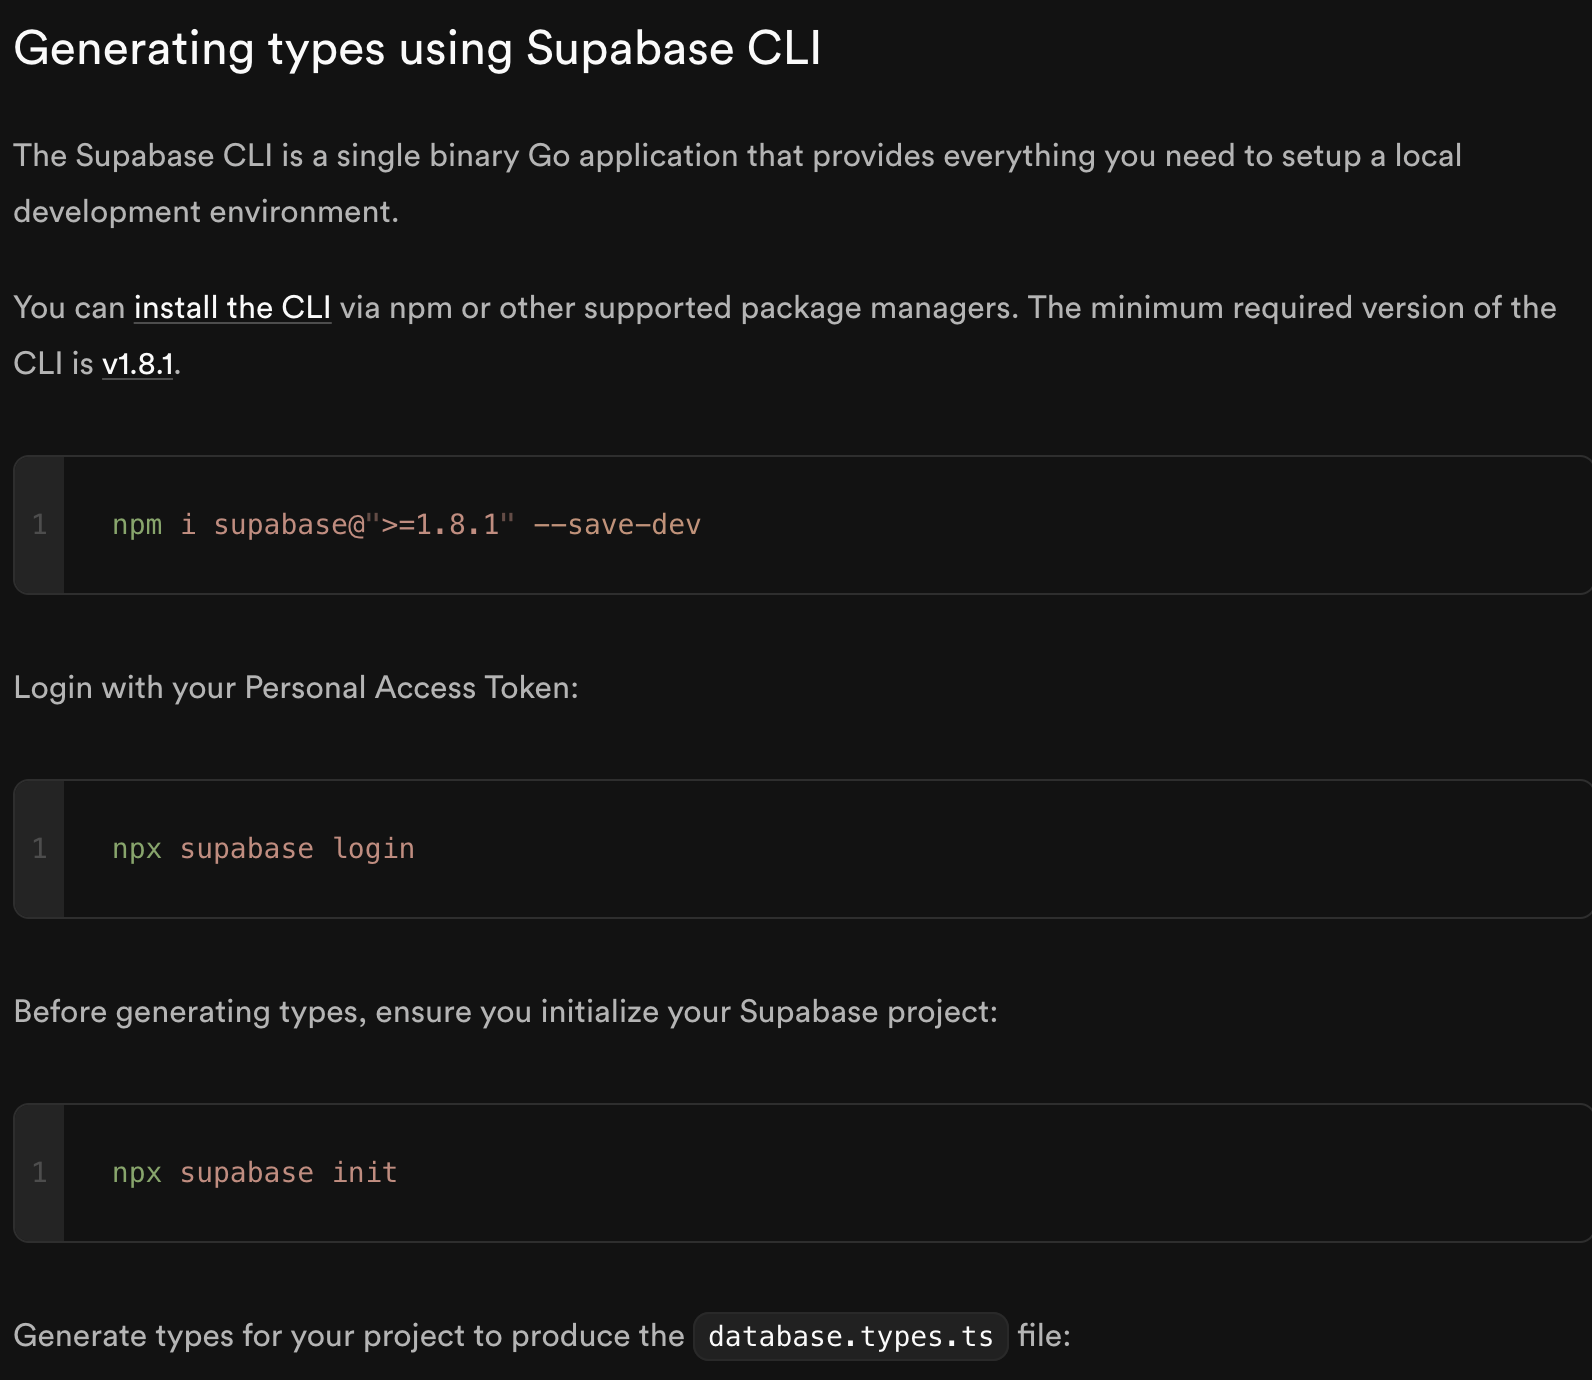This screenshot has width=1592, height=1380.
Task: Follow the v1.8.1 version link
Action: coord(138,364)
